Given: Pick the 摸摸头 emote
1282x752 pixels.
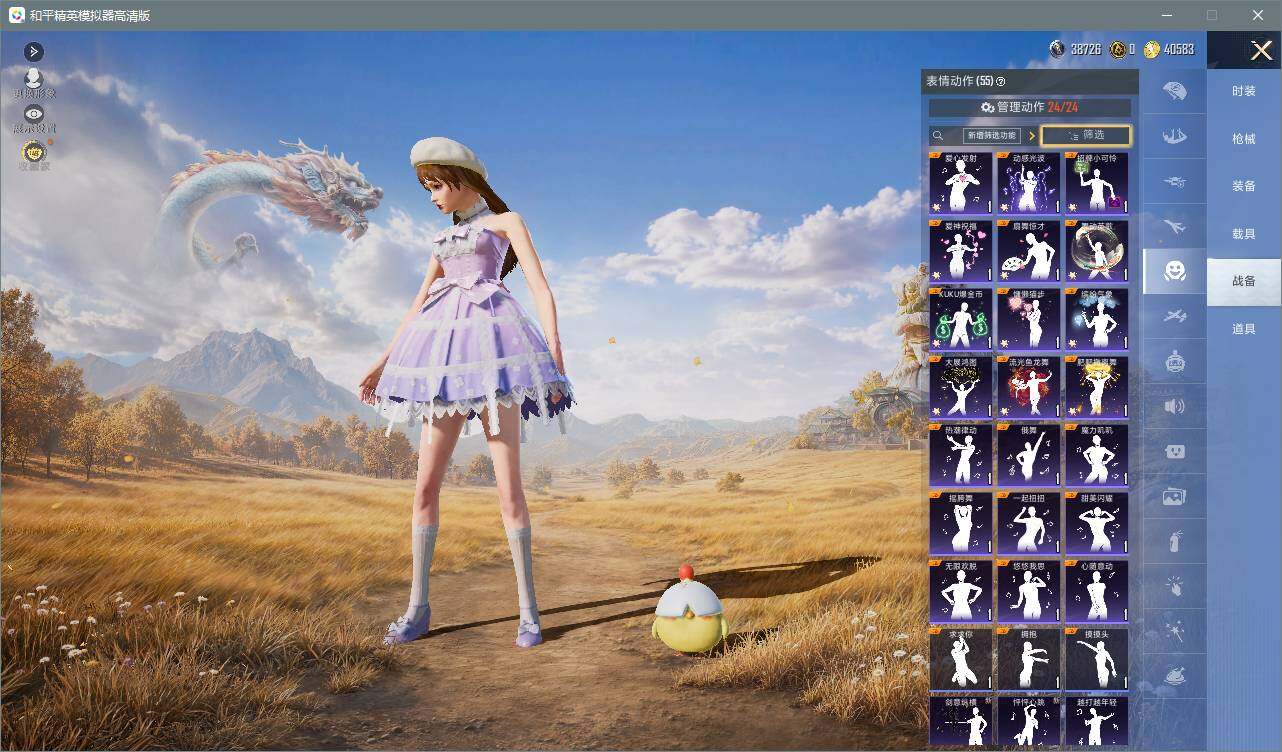Looking at the screenshot, I should pos(1097,659).
